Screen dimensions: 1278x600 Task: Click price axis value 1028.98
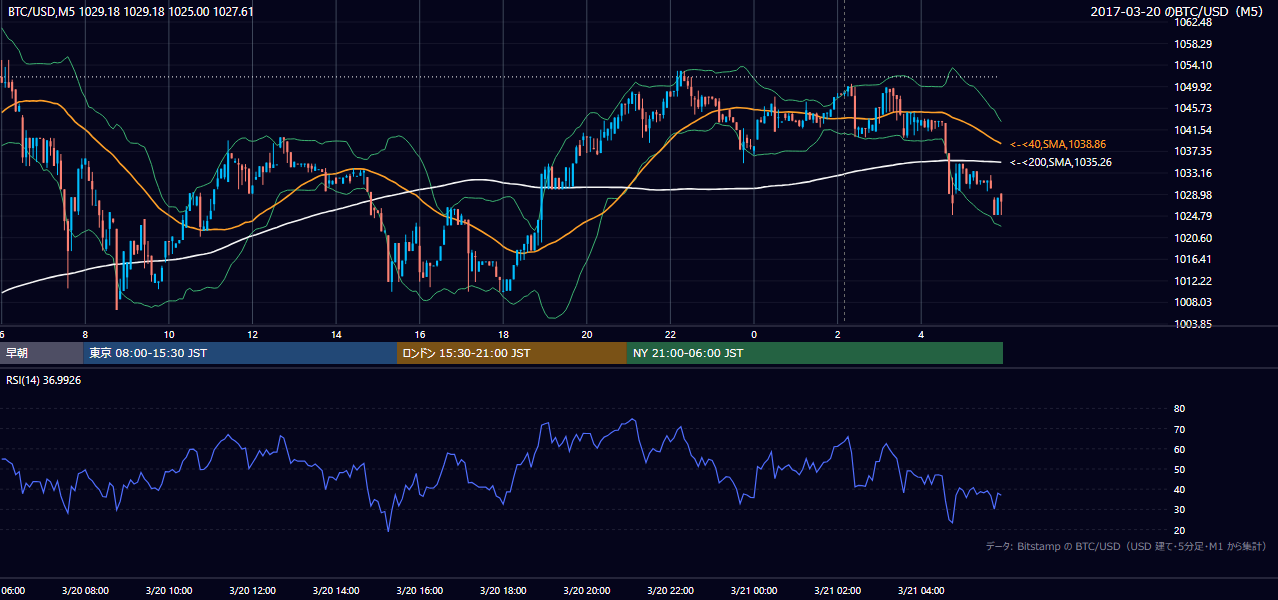pyautogui.click(x=1194, y=195)
